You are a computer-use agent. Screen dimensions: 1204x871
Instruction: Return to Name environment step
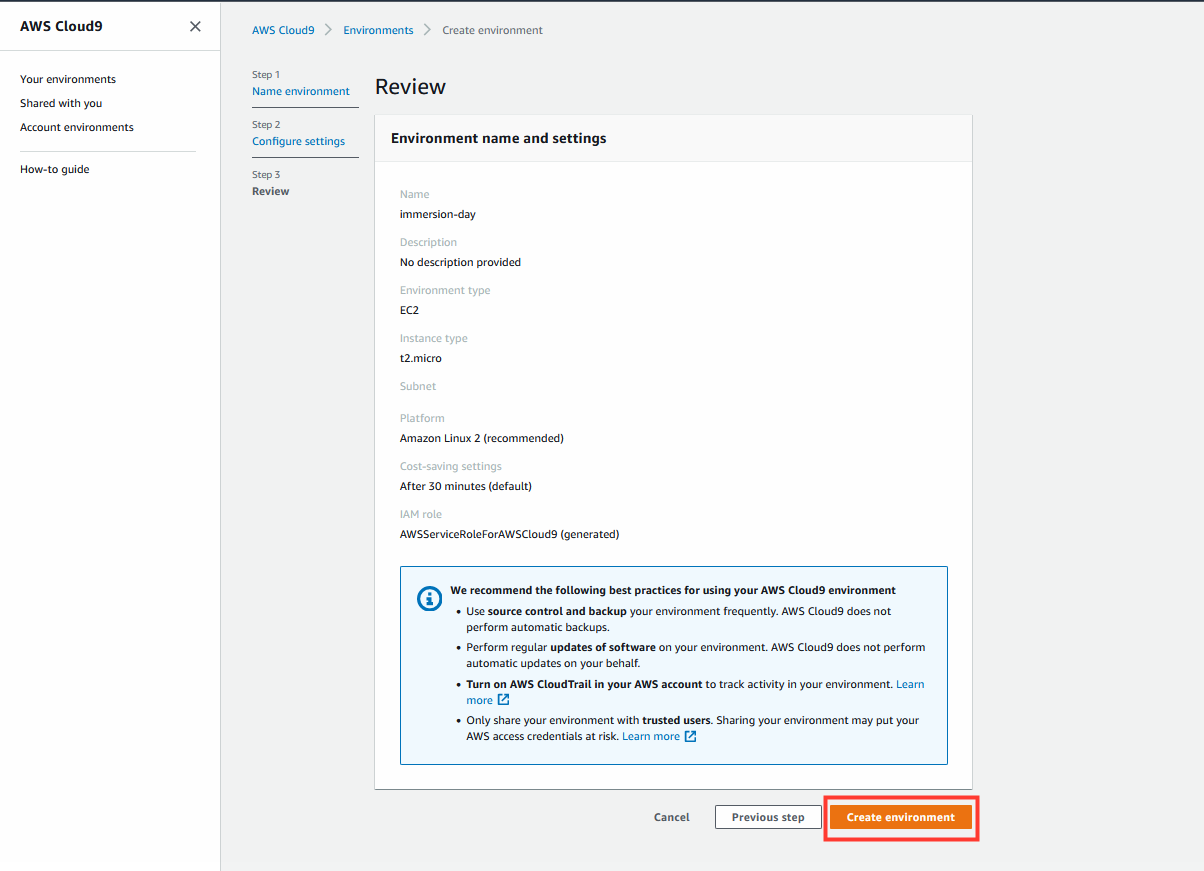tap(301, 91)
